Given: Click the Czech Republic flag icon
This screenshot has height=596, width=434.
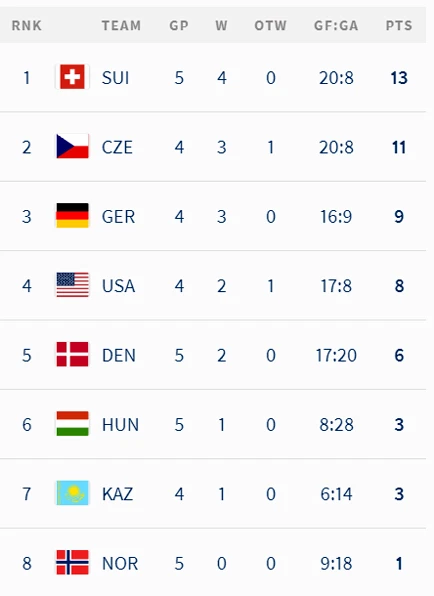Looking at the screenshot, I should coord(72,146).
